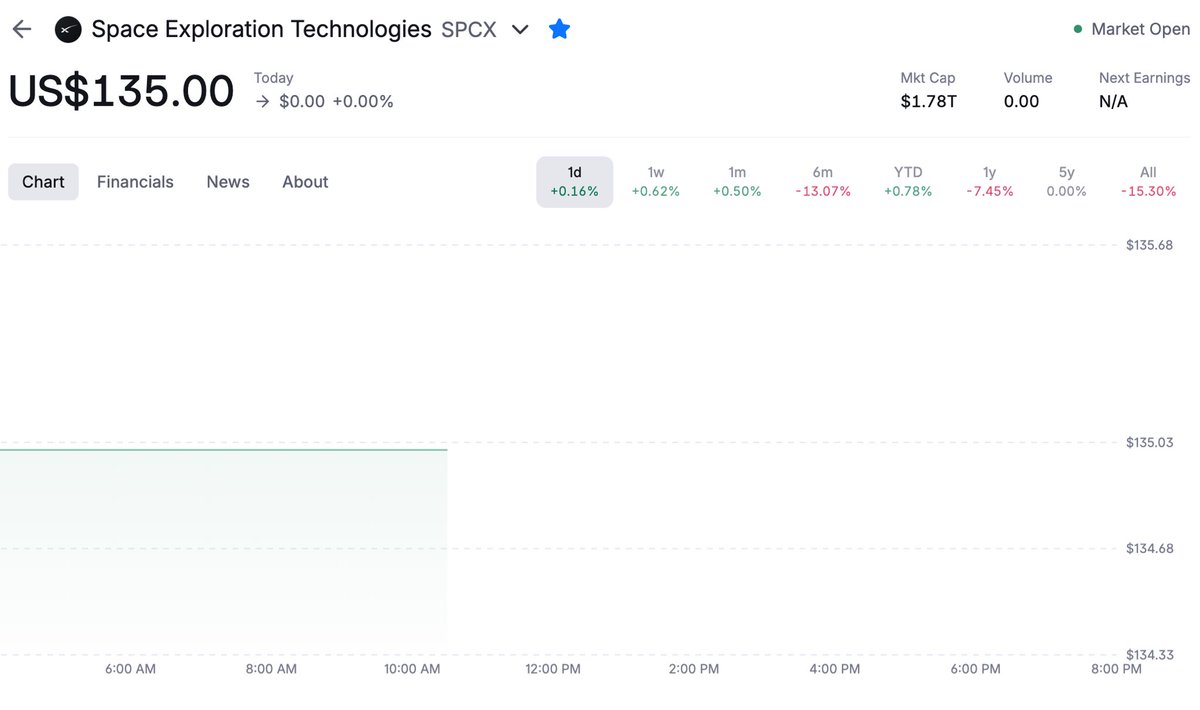Click the 12:00 PM time label

tap(553, 669)
